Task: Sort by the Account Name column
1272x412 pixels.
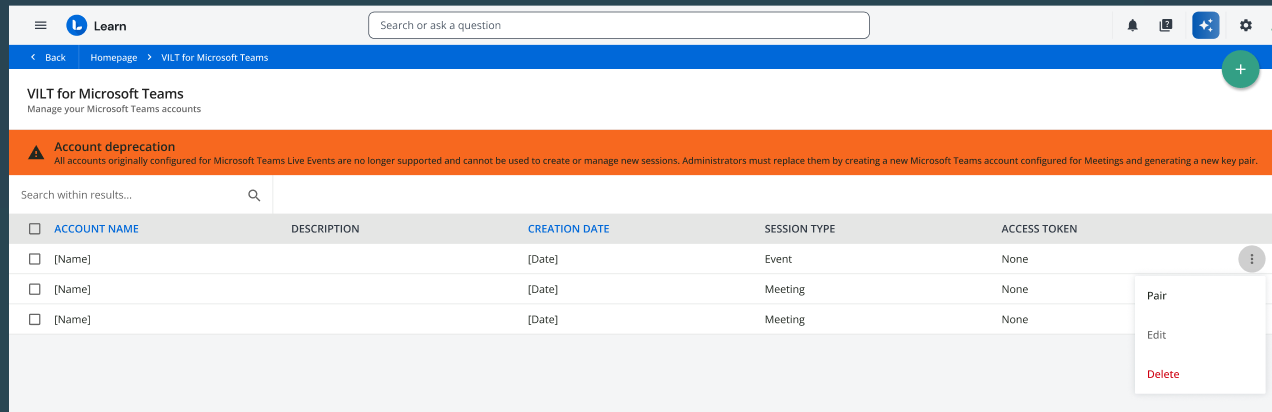Action: pos(96,229)
